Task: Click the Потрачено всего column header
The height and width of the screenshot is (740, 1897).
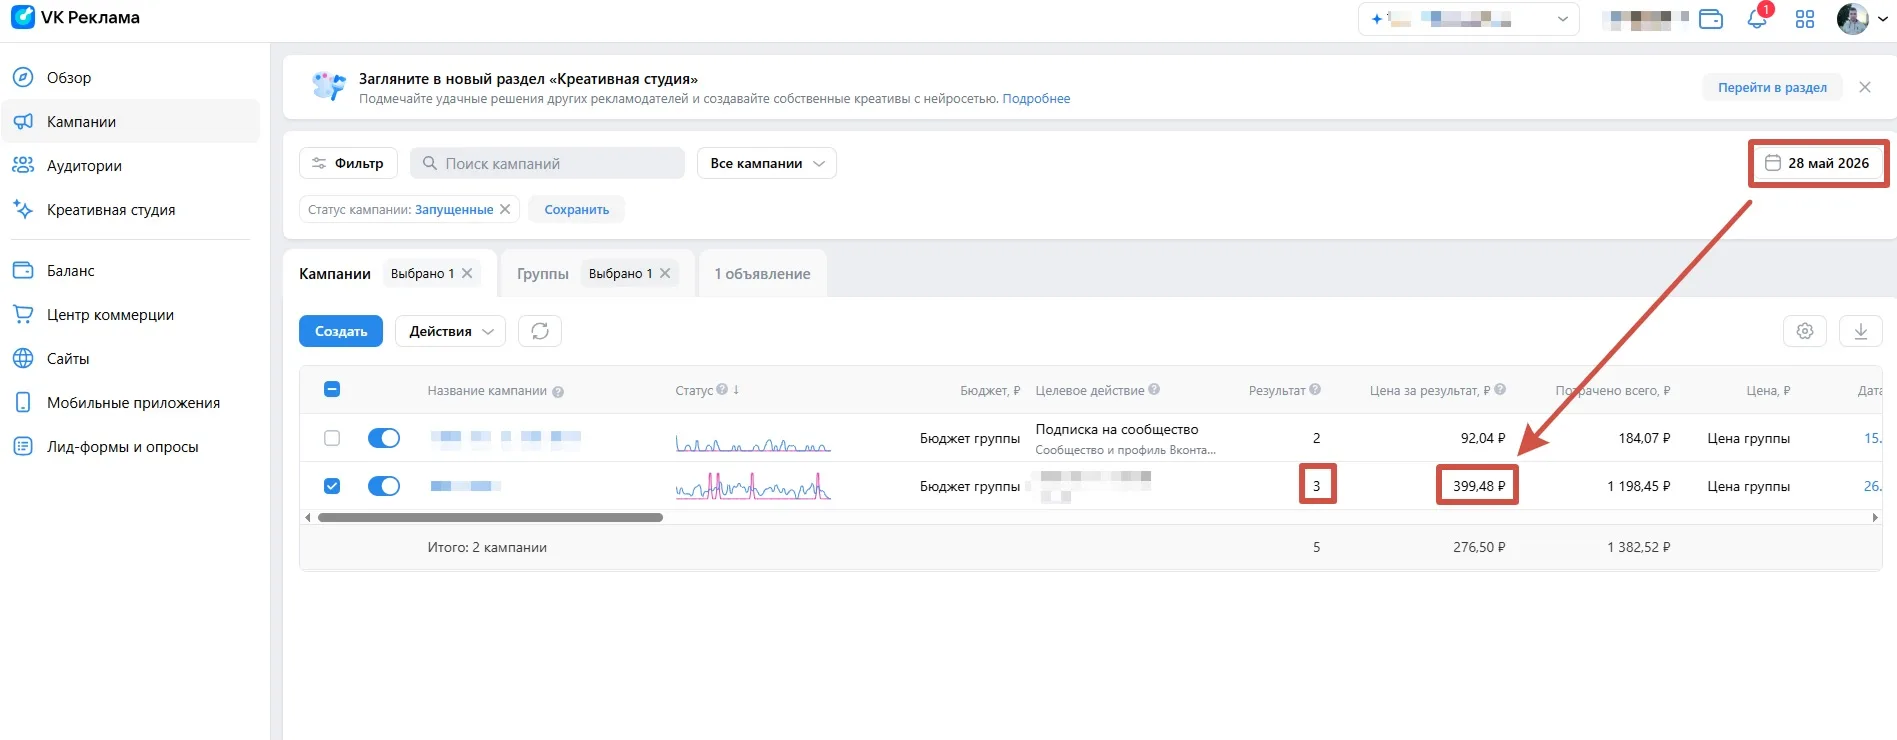Action: click(1612, 390)
